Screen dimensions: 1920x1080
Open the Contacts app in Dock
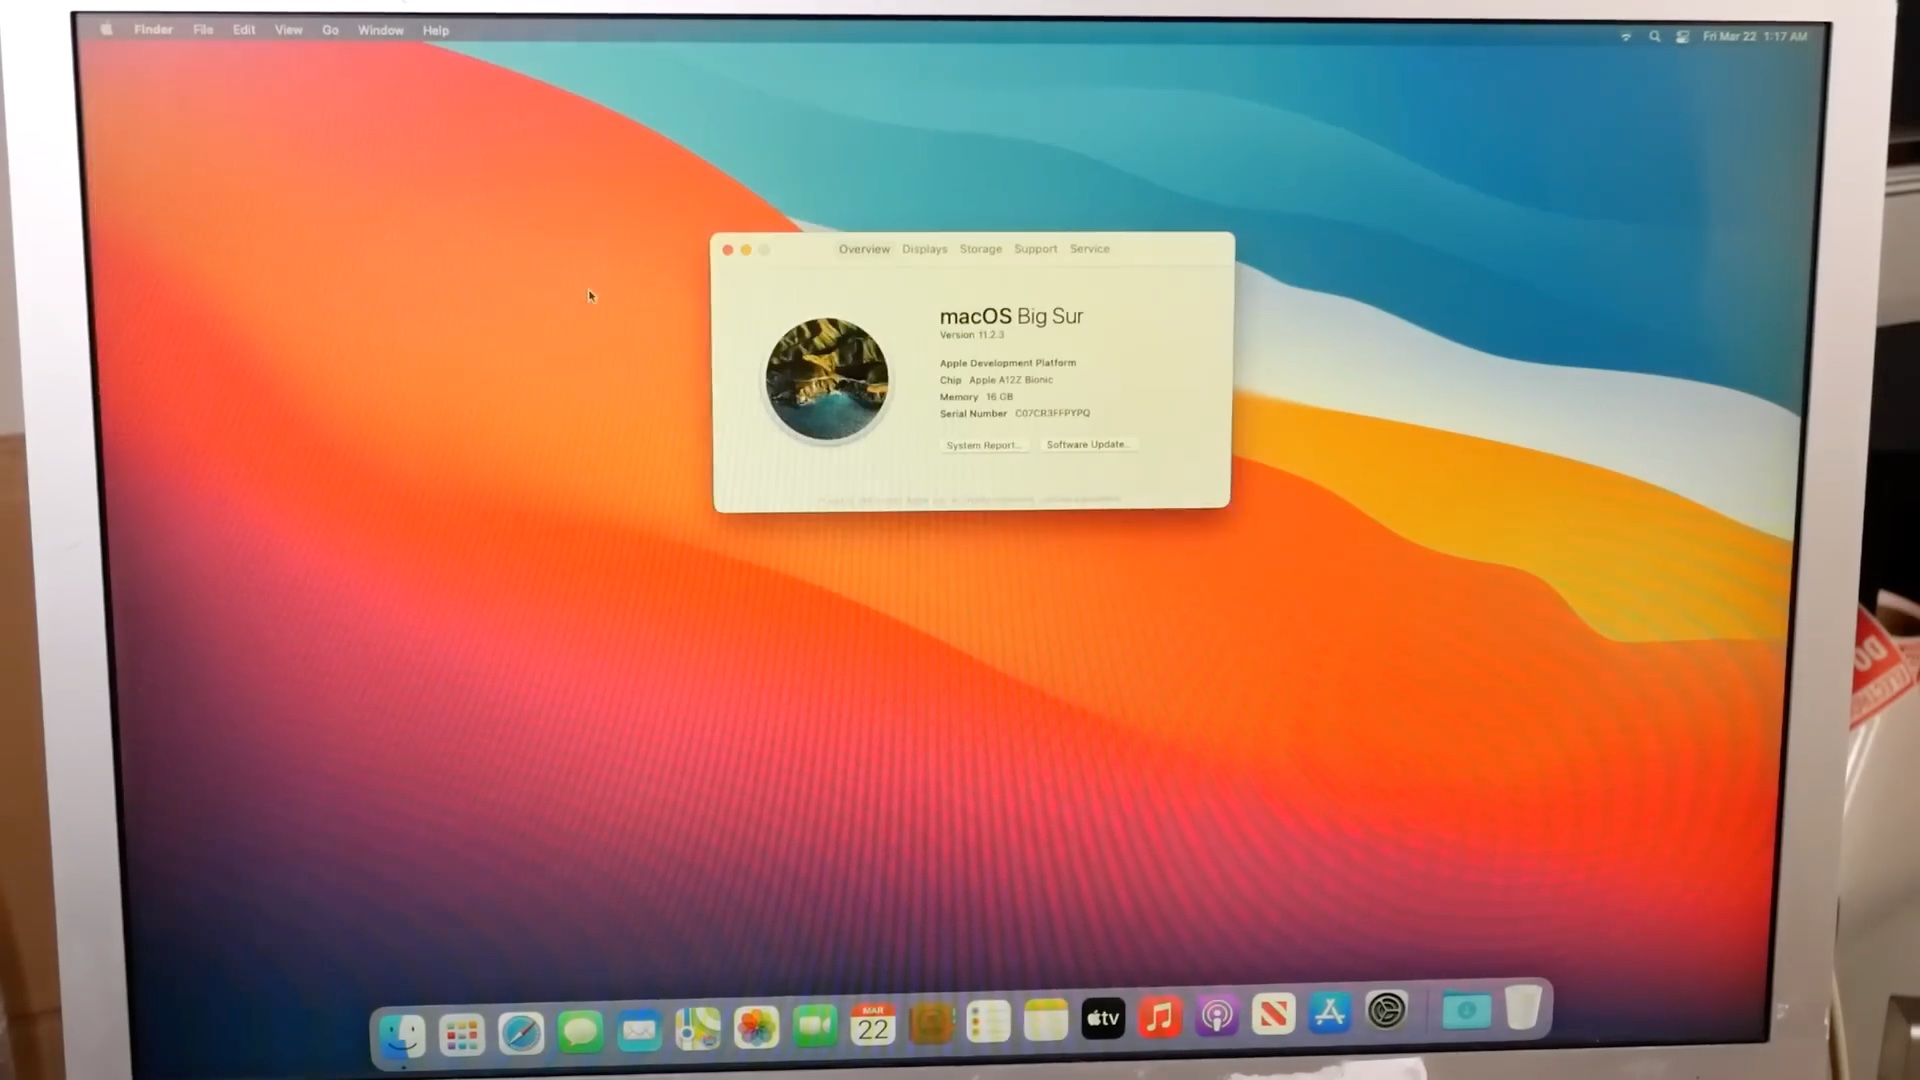coord(931,1023)
